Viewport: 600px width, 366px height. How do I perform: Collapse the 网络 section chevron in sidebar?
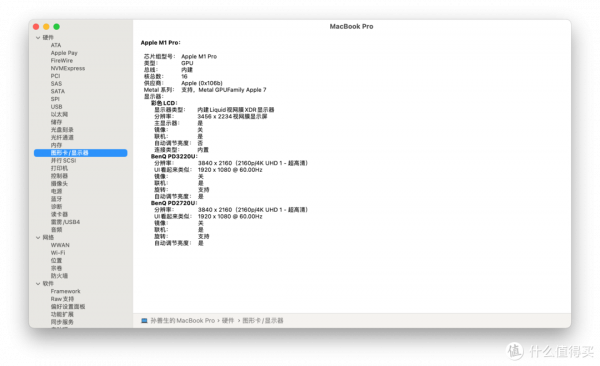point(38,237)
